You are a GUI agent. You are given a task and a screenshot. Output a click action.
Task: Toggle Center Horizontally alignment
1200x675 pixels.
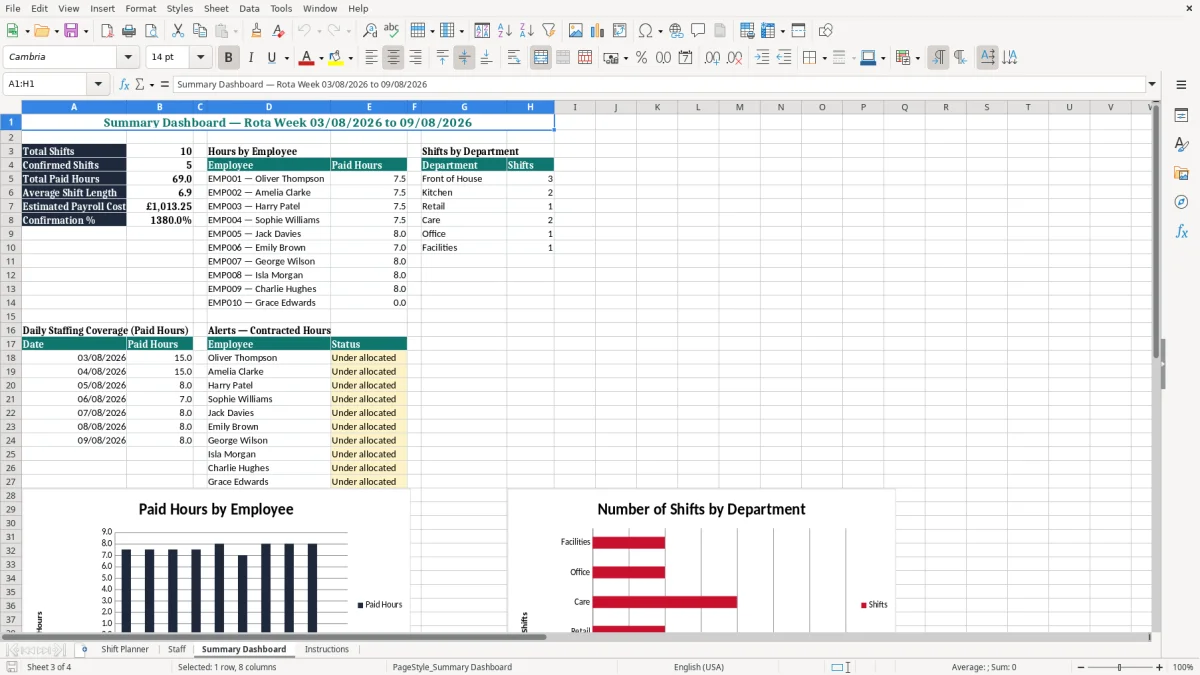coord(393,58)
